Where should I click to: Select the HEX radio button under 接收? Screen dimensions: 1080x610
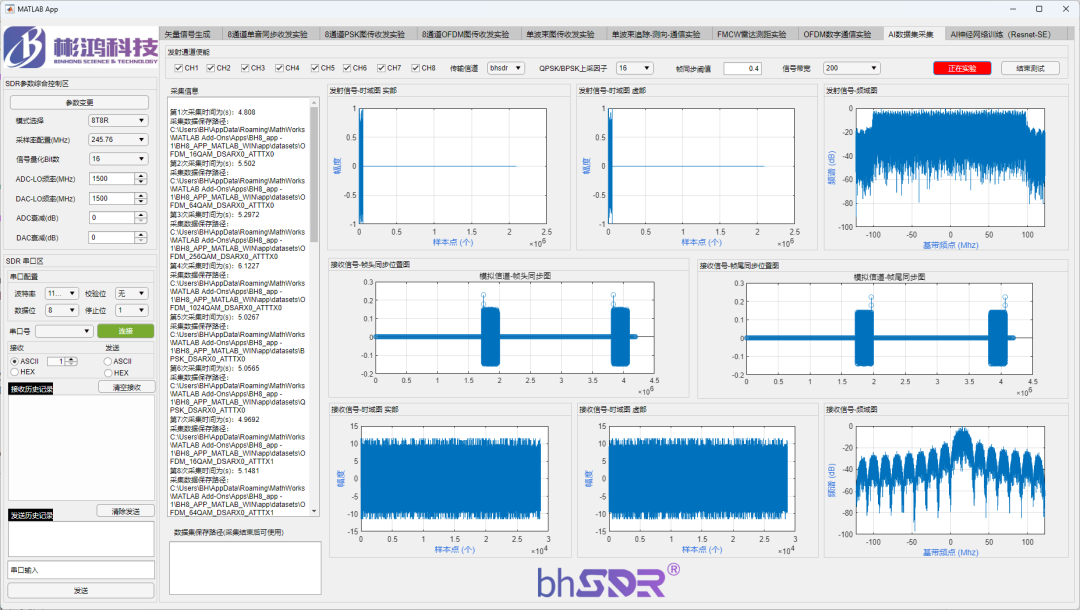pyautogui.click(x=15, y=372)
